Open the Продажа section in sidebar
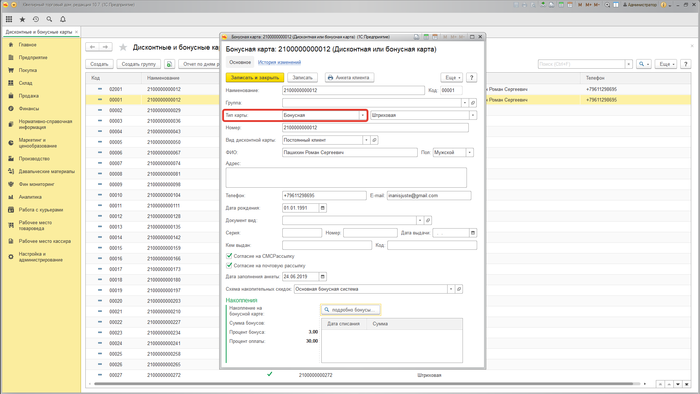This screenshot has height=394, width=700. (x=29, y=95)
